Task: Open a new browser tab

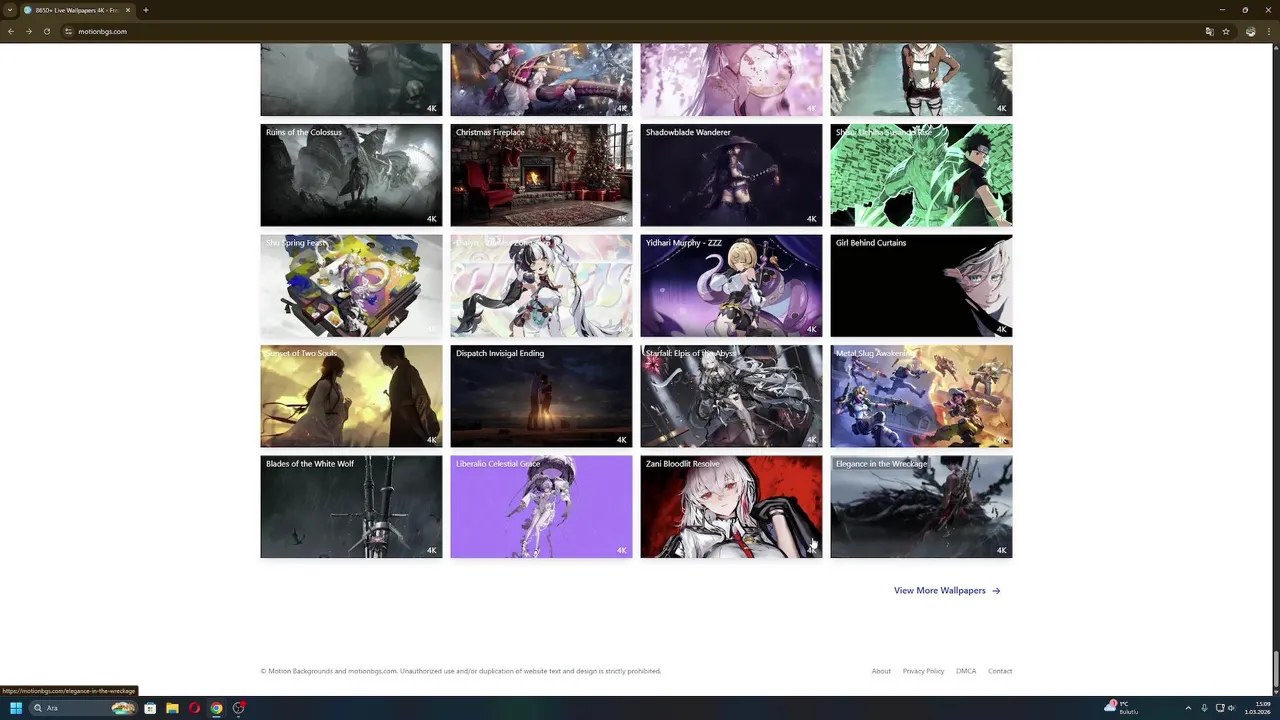Action: (x=146, y=10)
